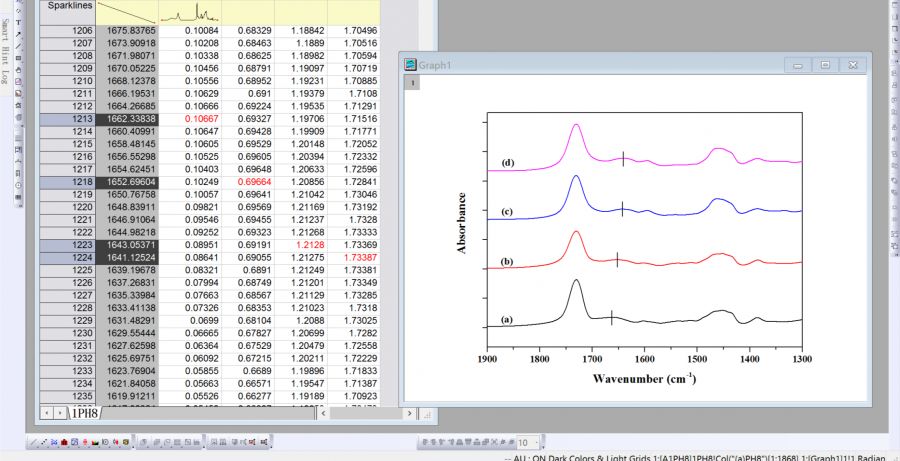This screenshot has height=461, width=900.
Task: Click the Sparklines row header
Action: click(x=68, y=6)
